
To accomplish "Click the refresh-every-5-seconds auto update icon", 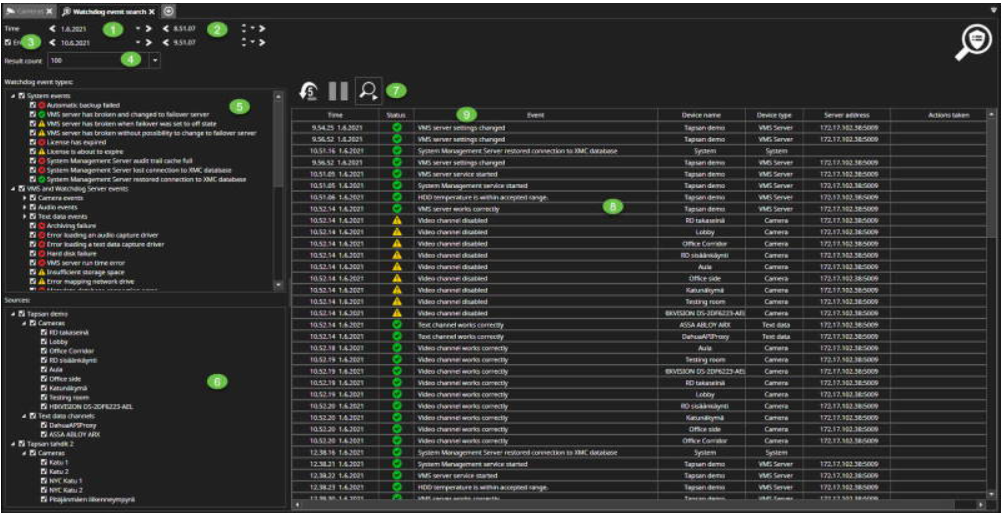I will tap(308, 91).
